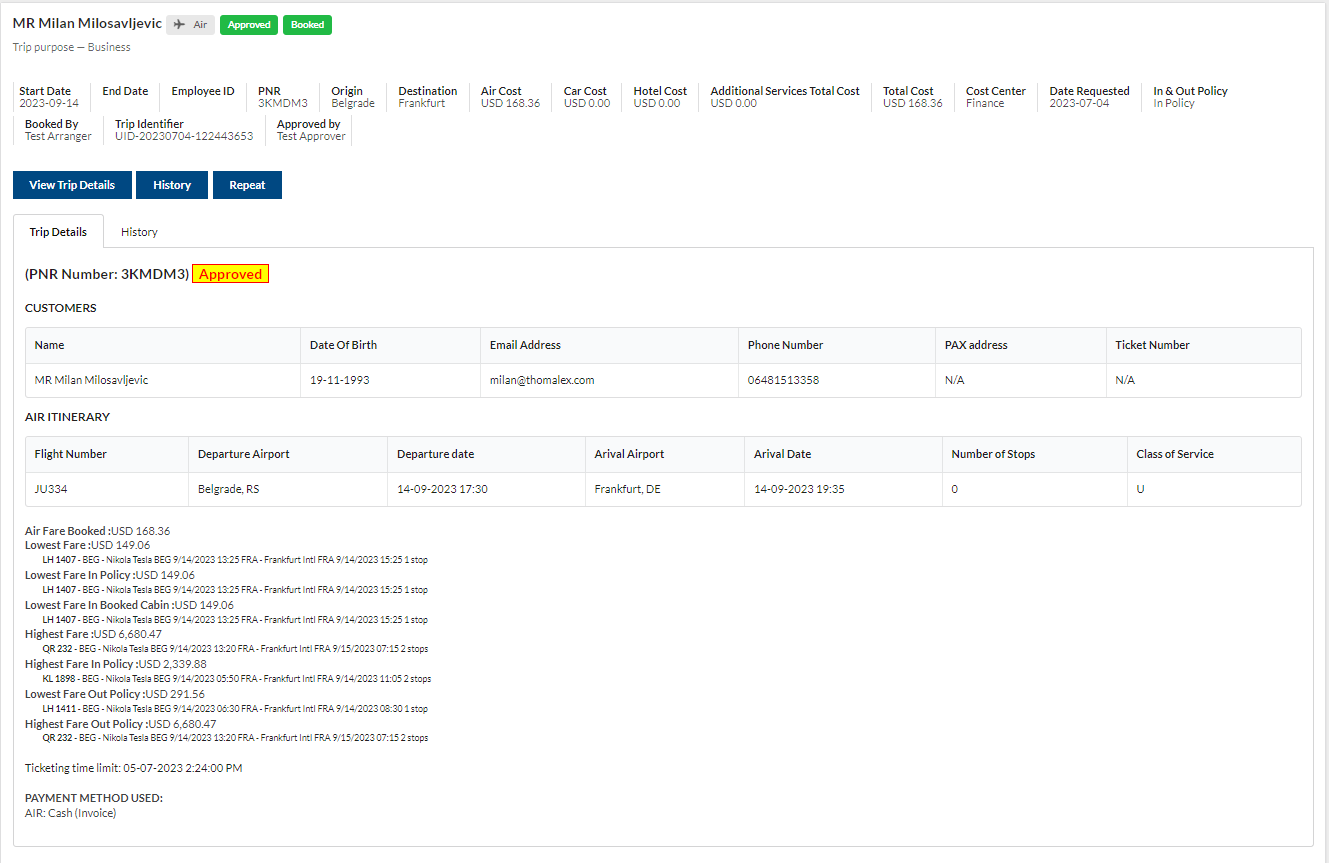Screen dimensions: 1329x863
Task: Click Start Date value 2023-09-14
Action: [x=49, y=103]
